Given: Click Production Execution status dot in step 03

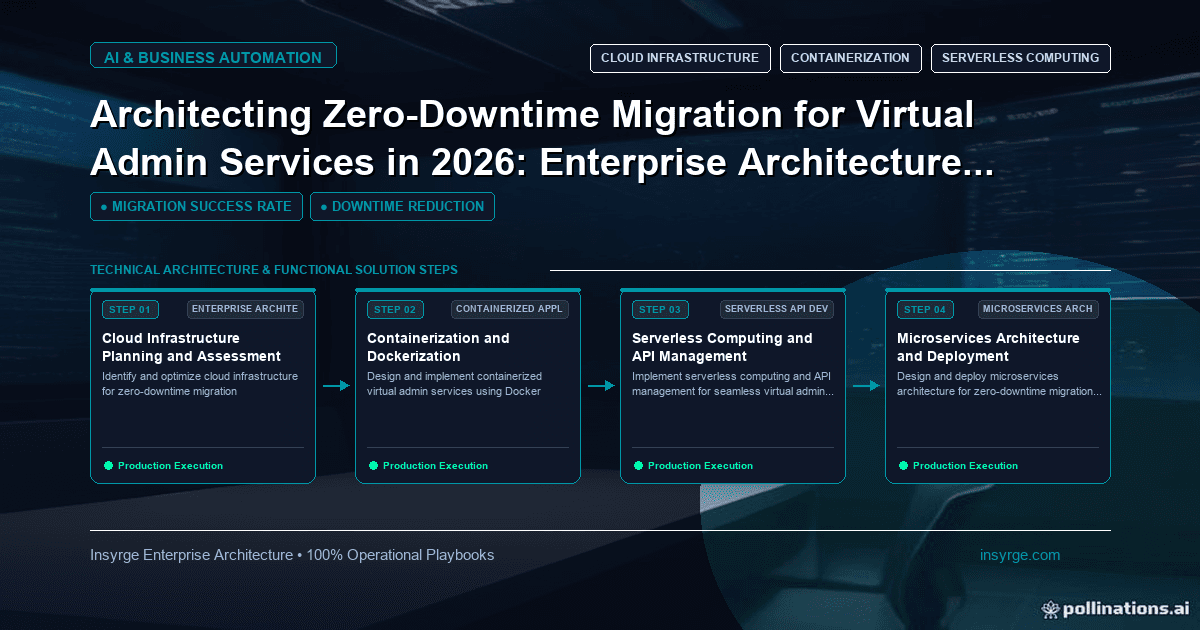Looking at the screenshot, I should pos(638,465).
